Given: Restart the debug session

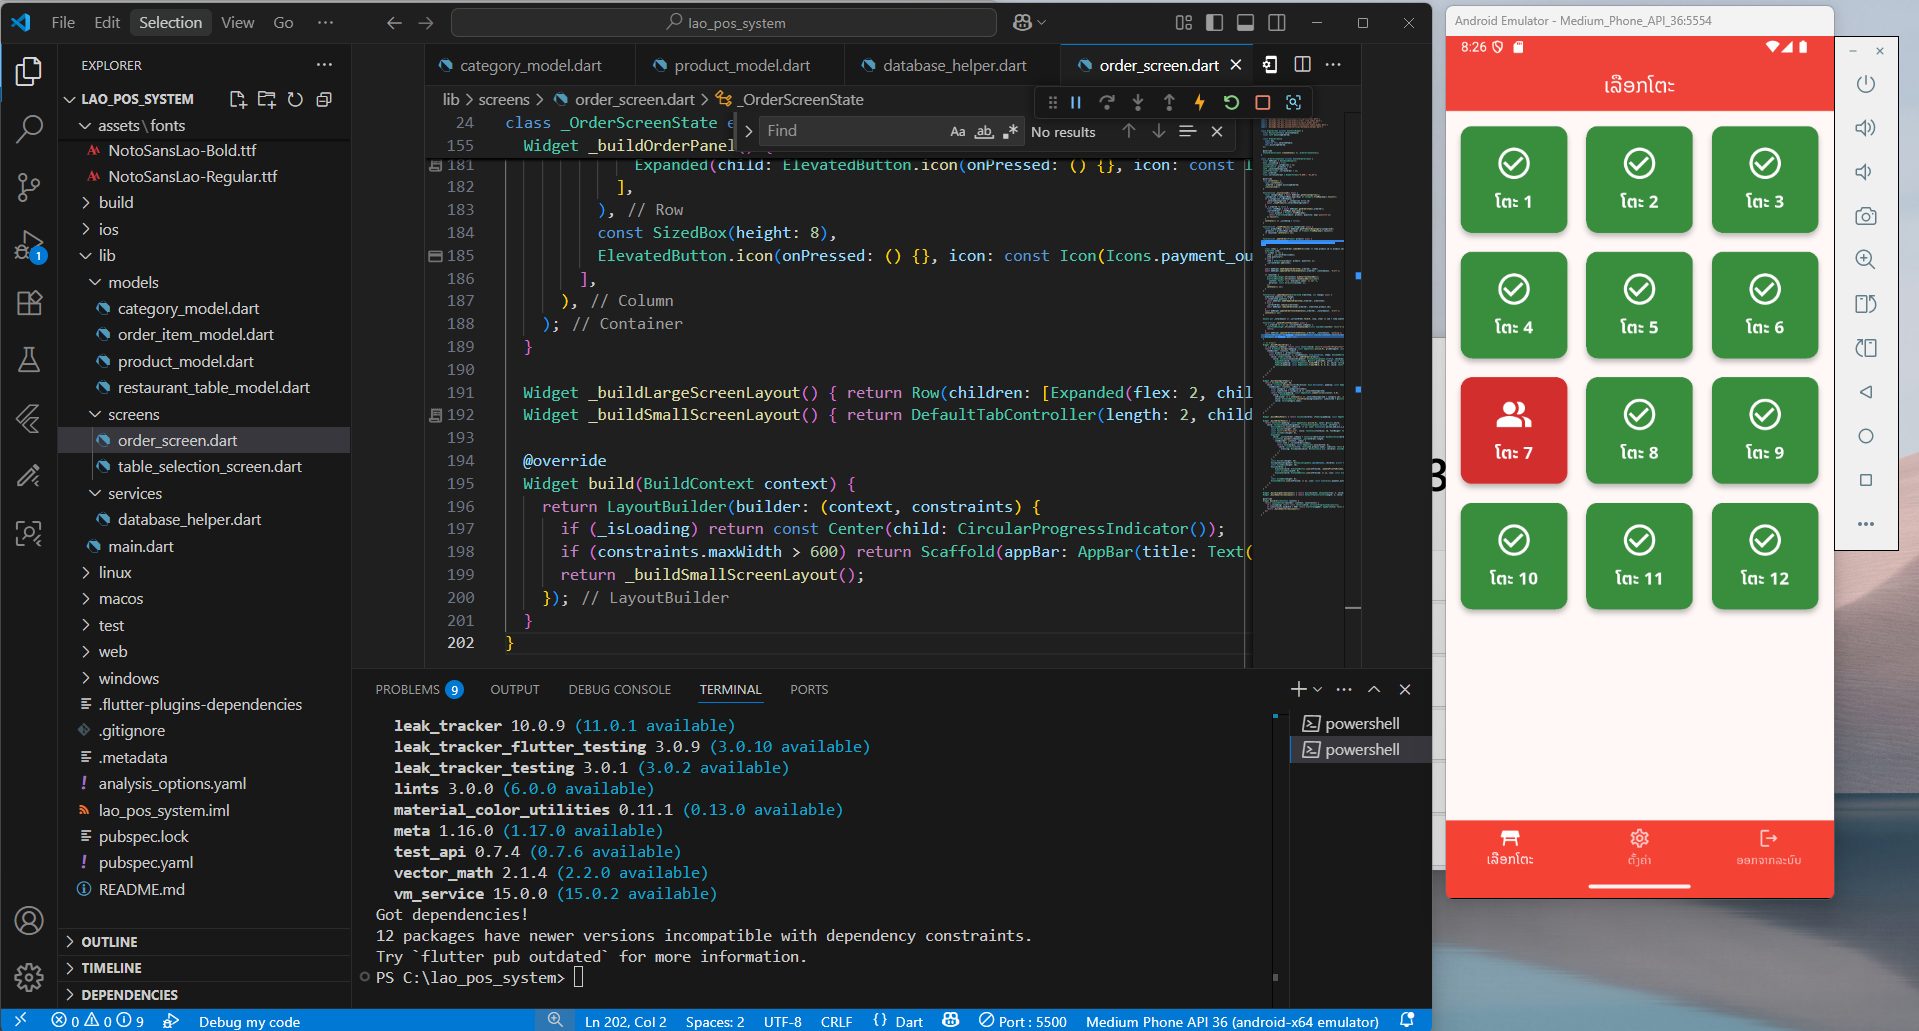Looking at the screenshot, I should coord(1231,102).
